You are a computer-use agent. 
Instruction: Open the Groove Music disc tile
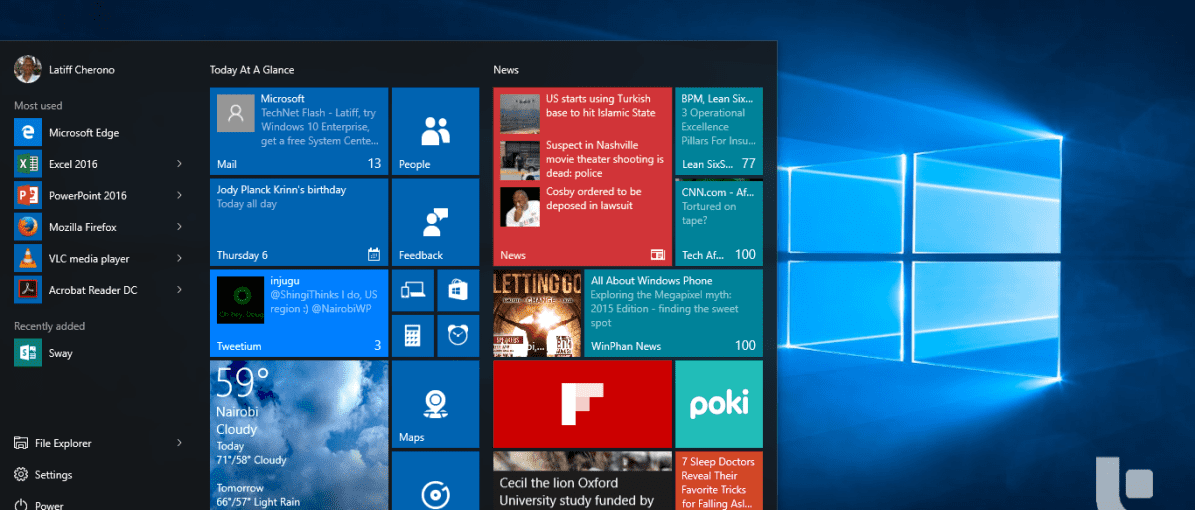pyautogui.click(x=435, y=480)
